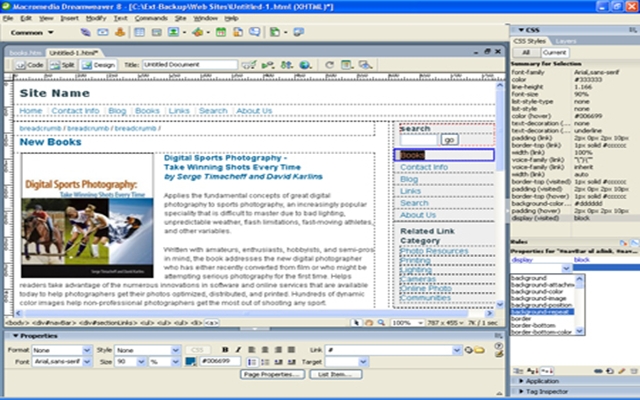Insert a Div Tag icon
Viewport: 640px width, 400px height.
(156, 32)
